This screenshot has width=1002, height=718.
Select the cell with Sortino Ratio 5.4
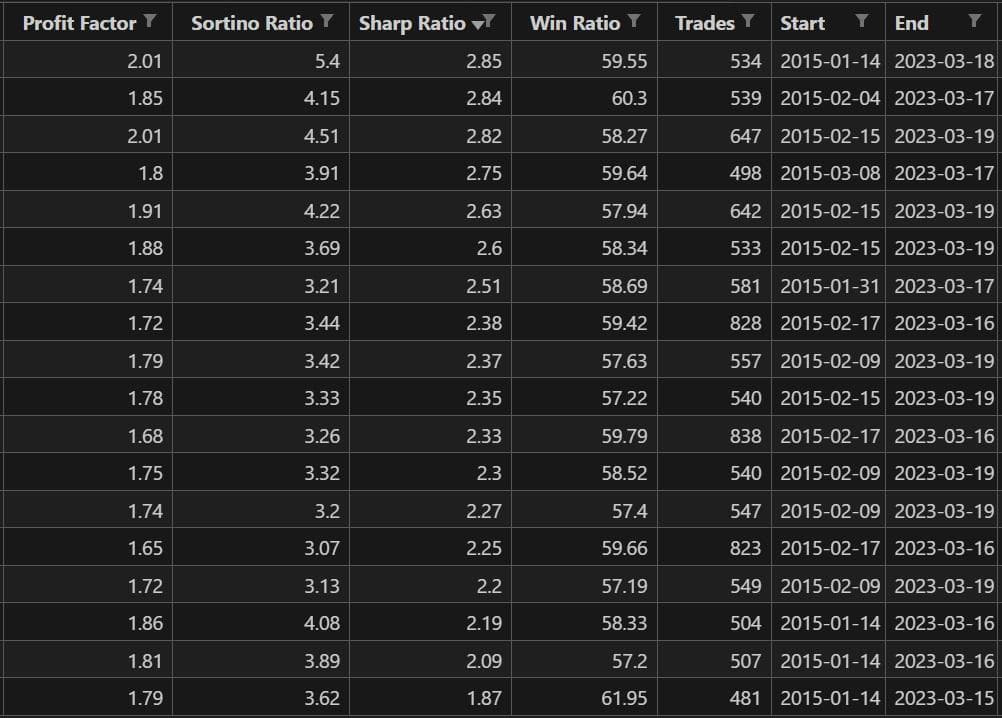[x=261, y=61]
